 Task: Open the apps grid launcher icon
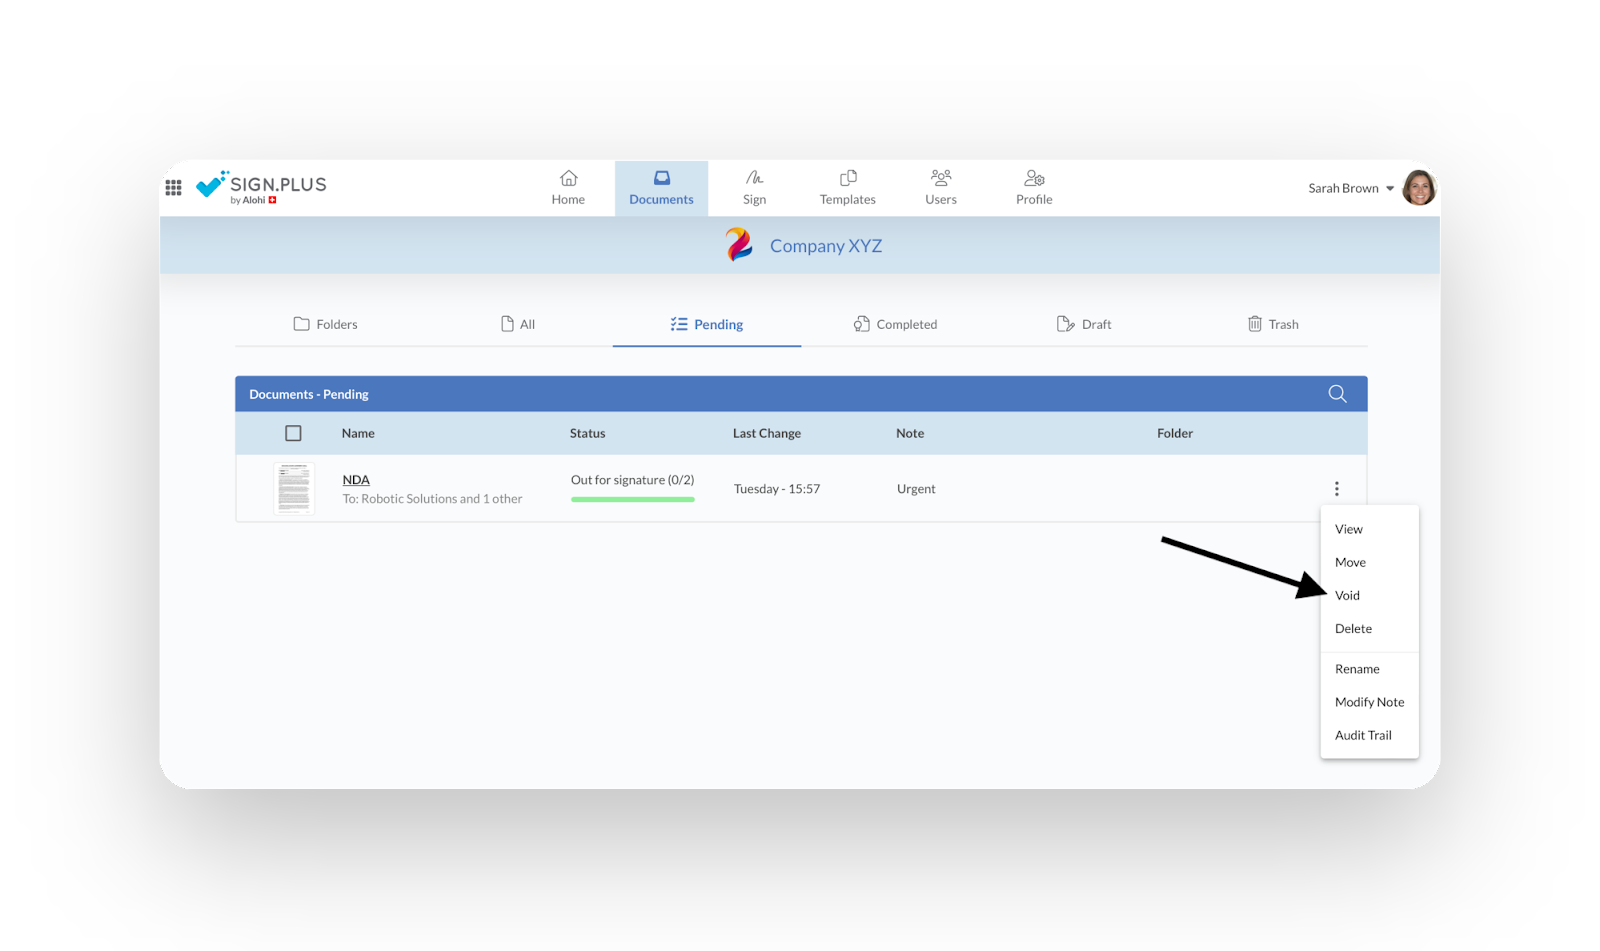(x=173, y=187)
